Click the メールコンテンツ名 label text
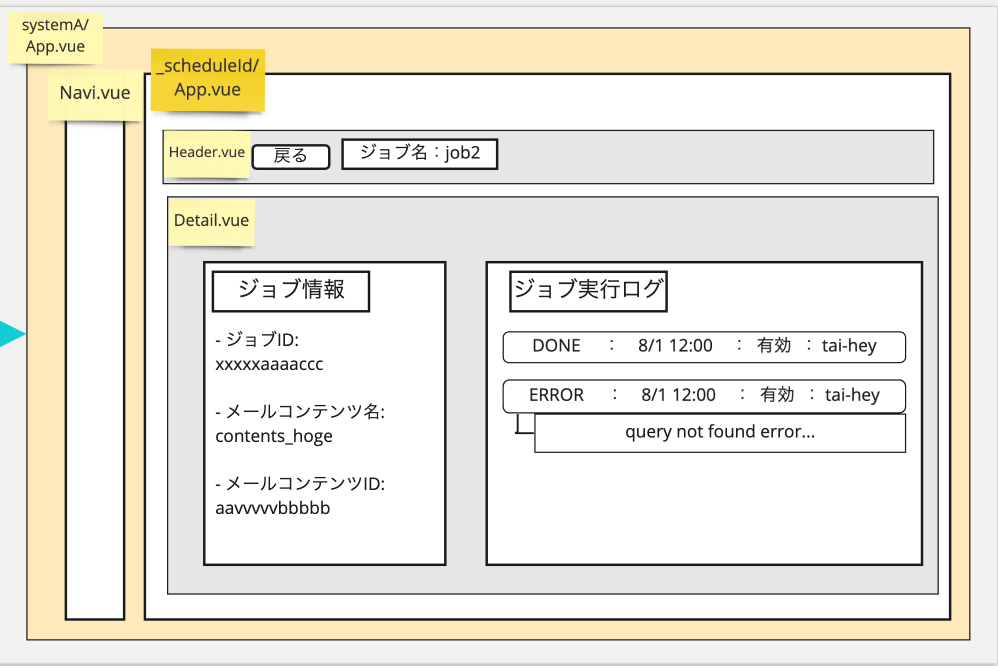Image resolution: width=998 pixels, height=666 pixels. [x=300, y=412]
